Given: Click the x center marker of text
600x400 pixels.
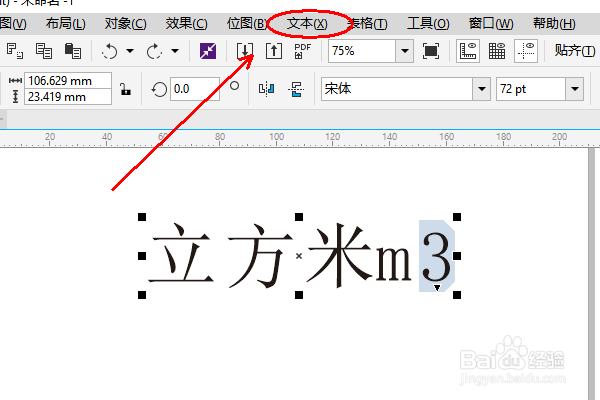Looking at the screenshot, I should 299,256.
